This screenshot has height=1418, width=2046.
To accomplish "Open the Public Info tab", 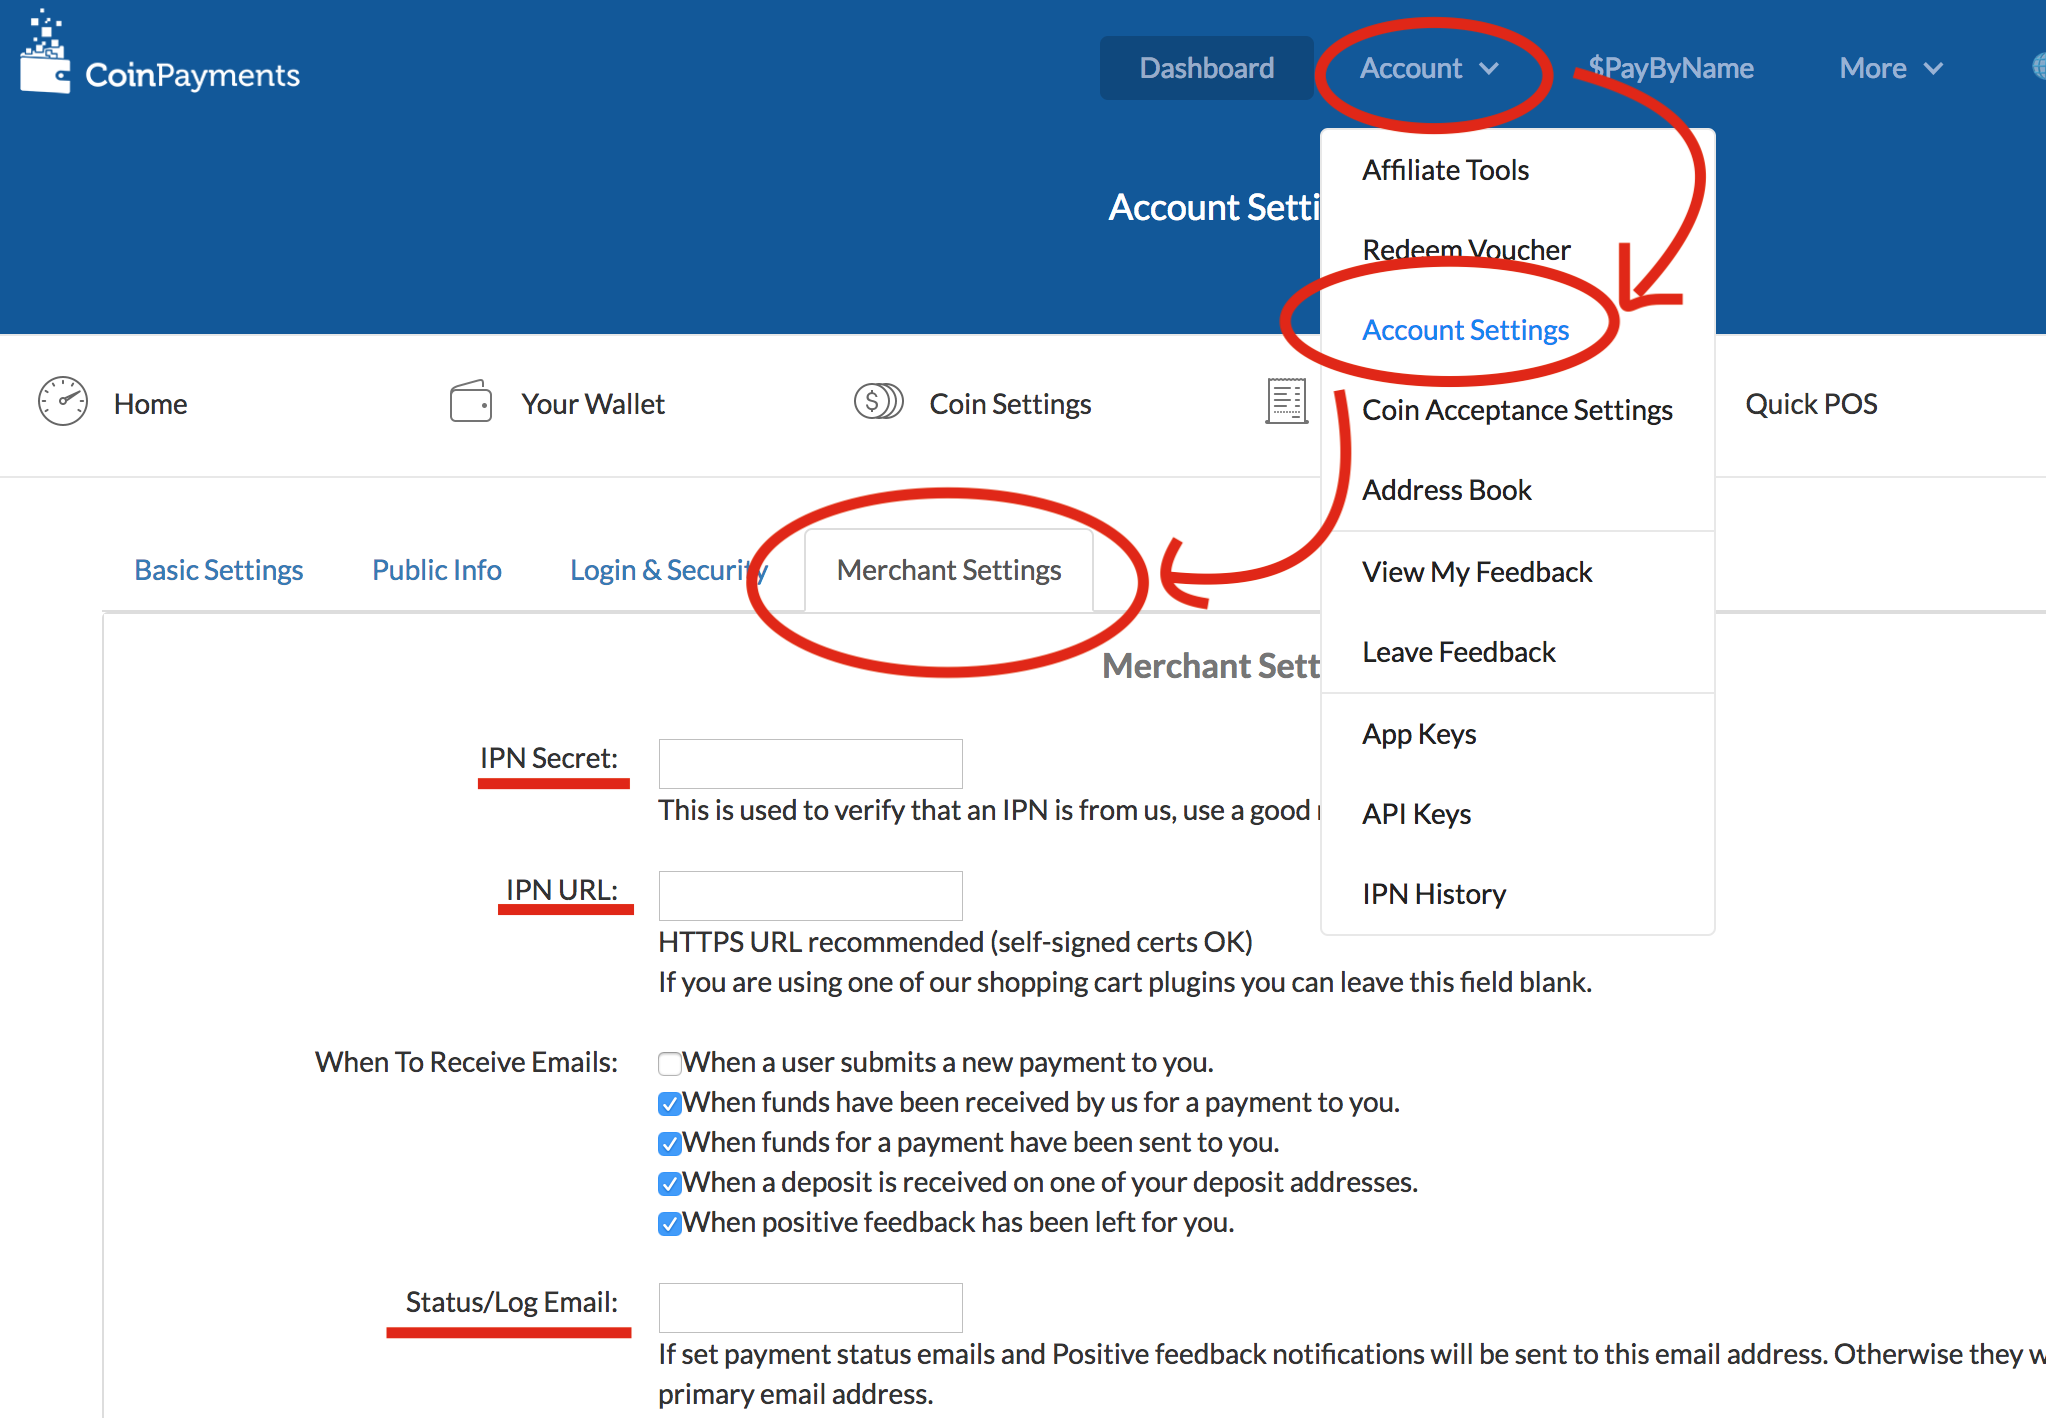I will coord(436,570).
